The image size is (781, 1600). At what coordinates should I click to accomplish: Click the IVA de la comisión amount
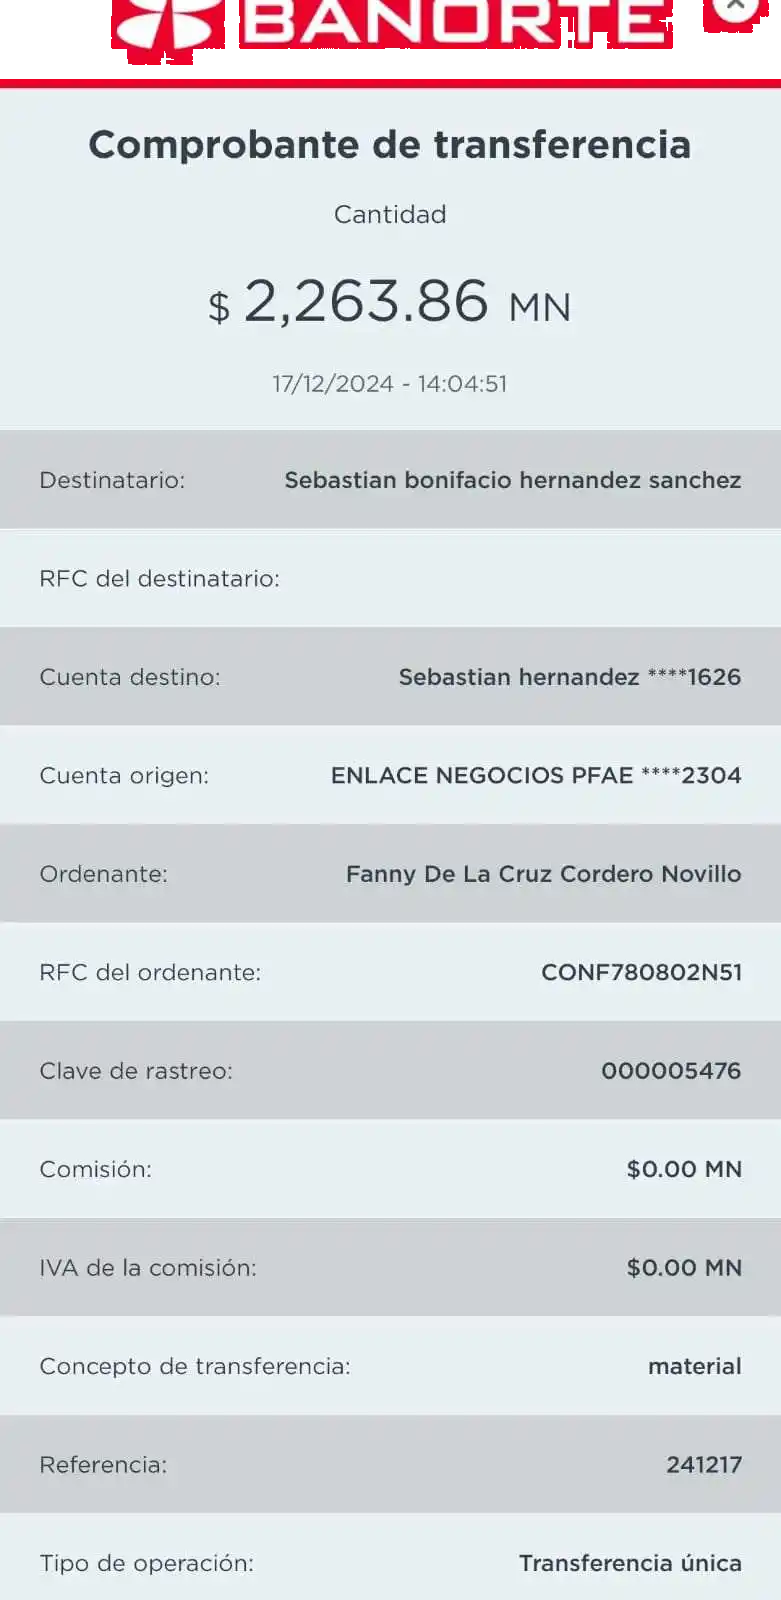tap(684, 1268)
